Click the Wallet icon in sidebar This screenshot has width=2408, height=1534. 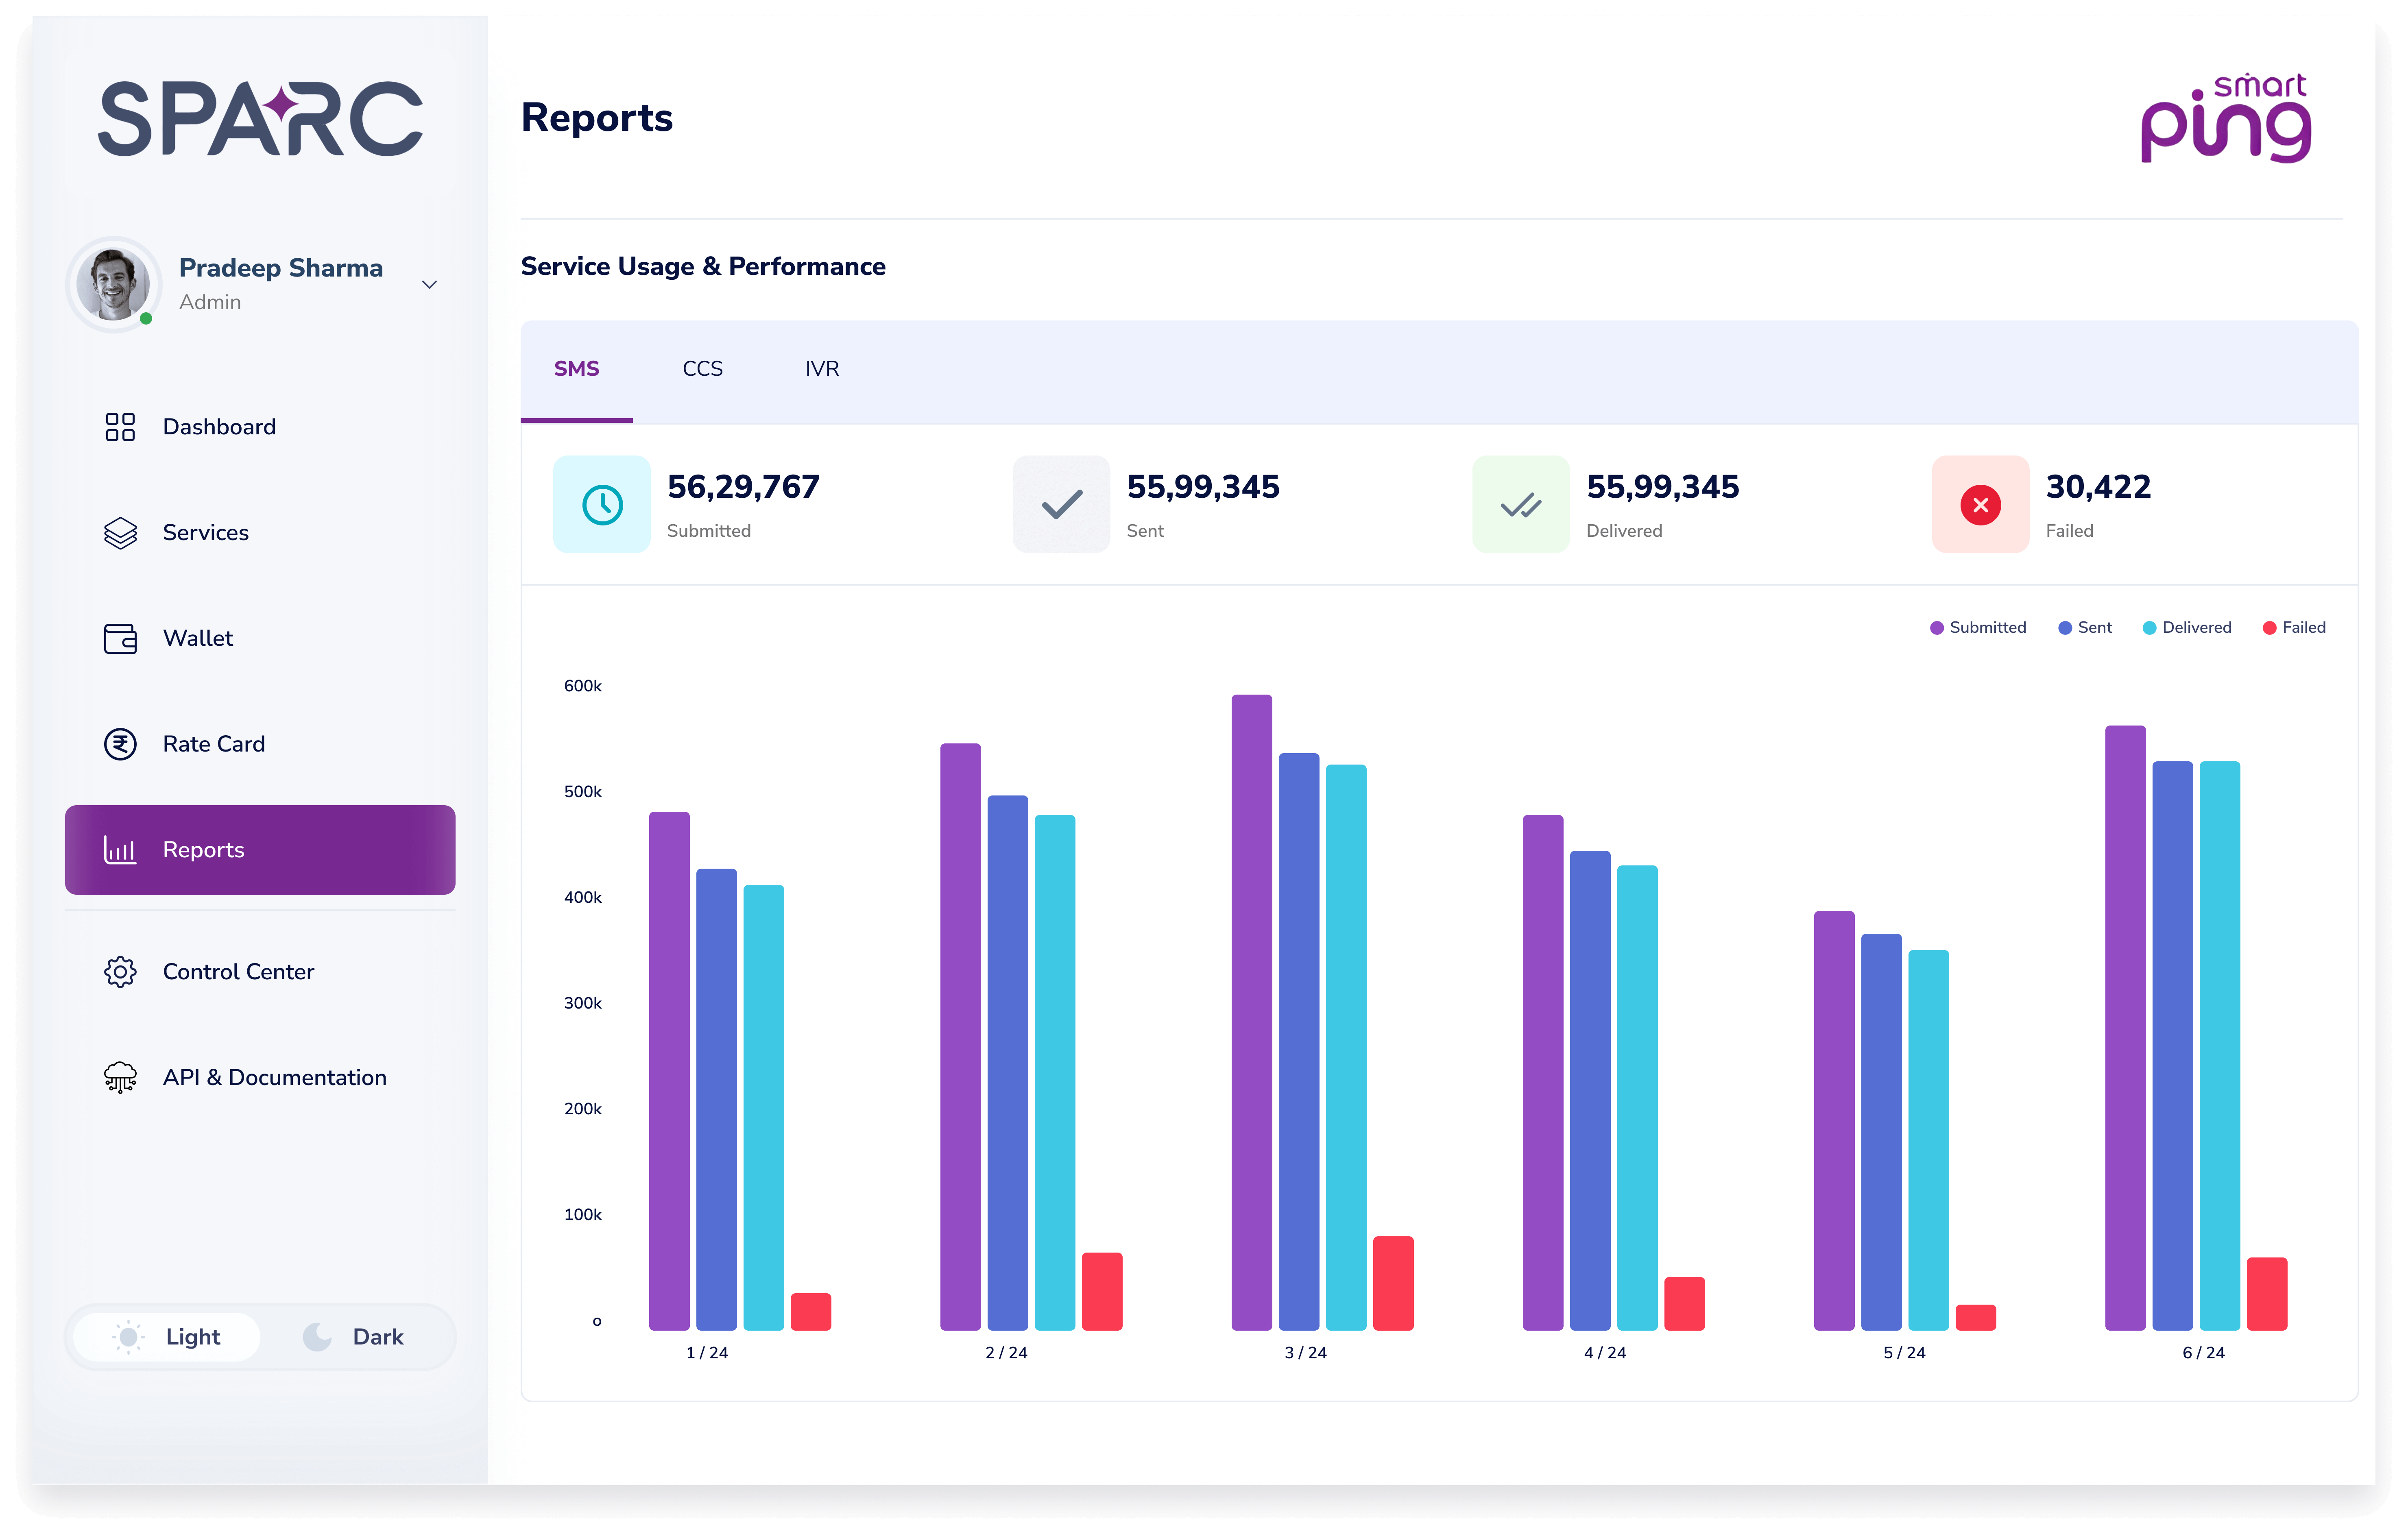tap(120, 638)
